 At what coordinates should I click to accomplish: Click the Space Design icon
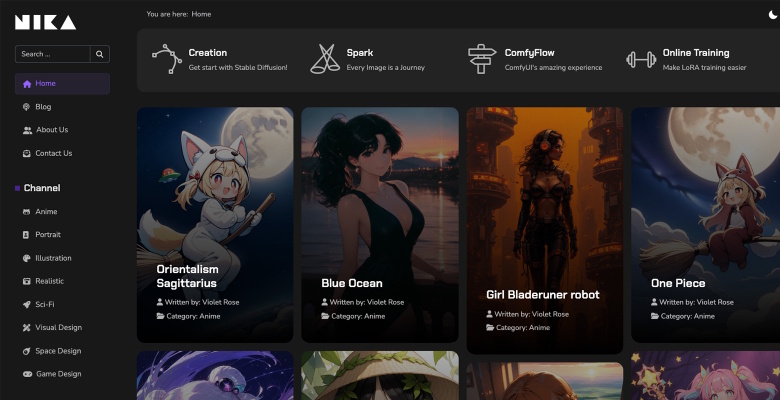[26, 351]
